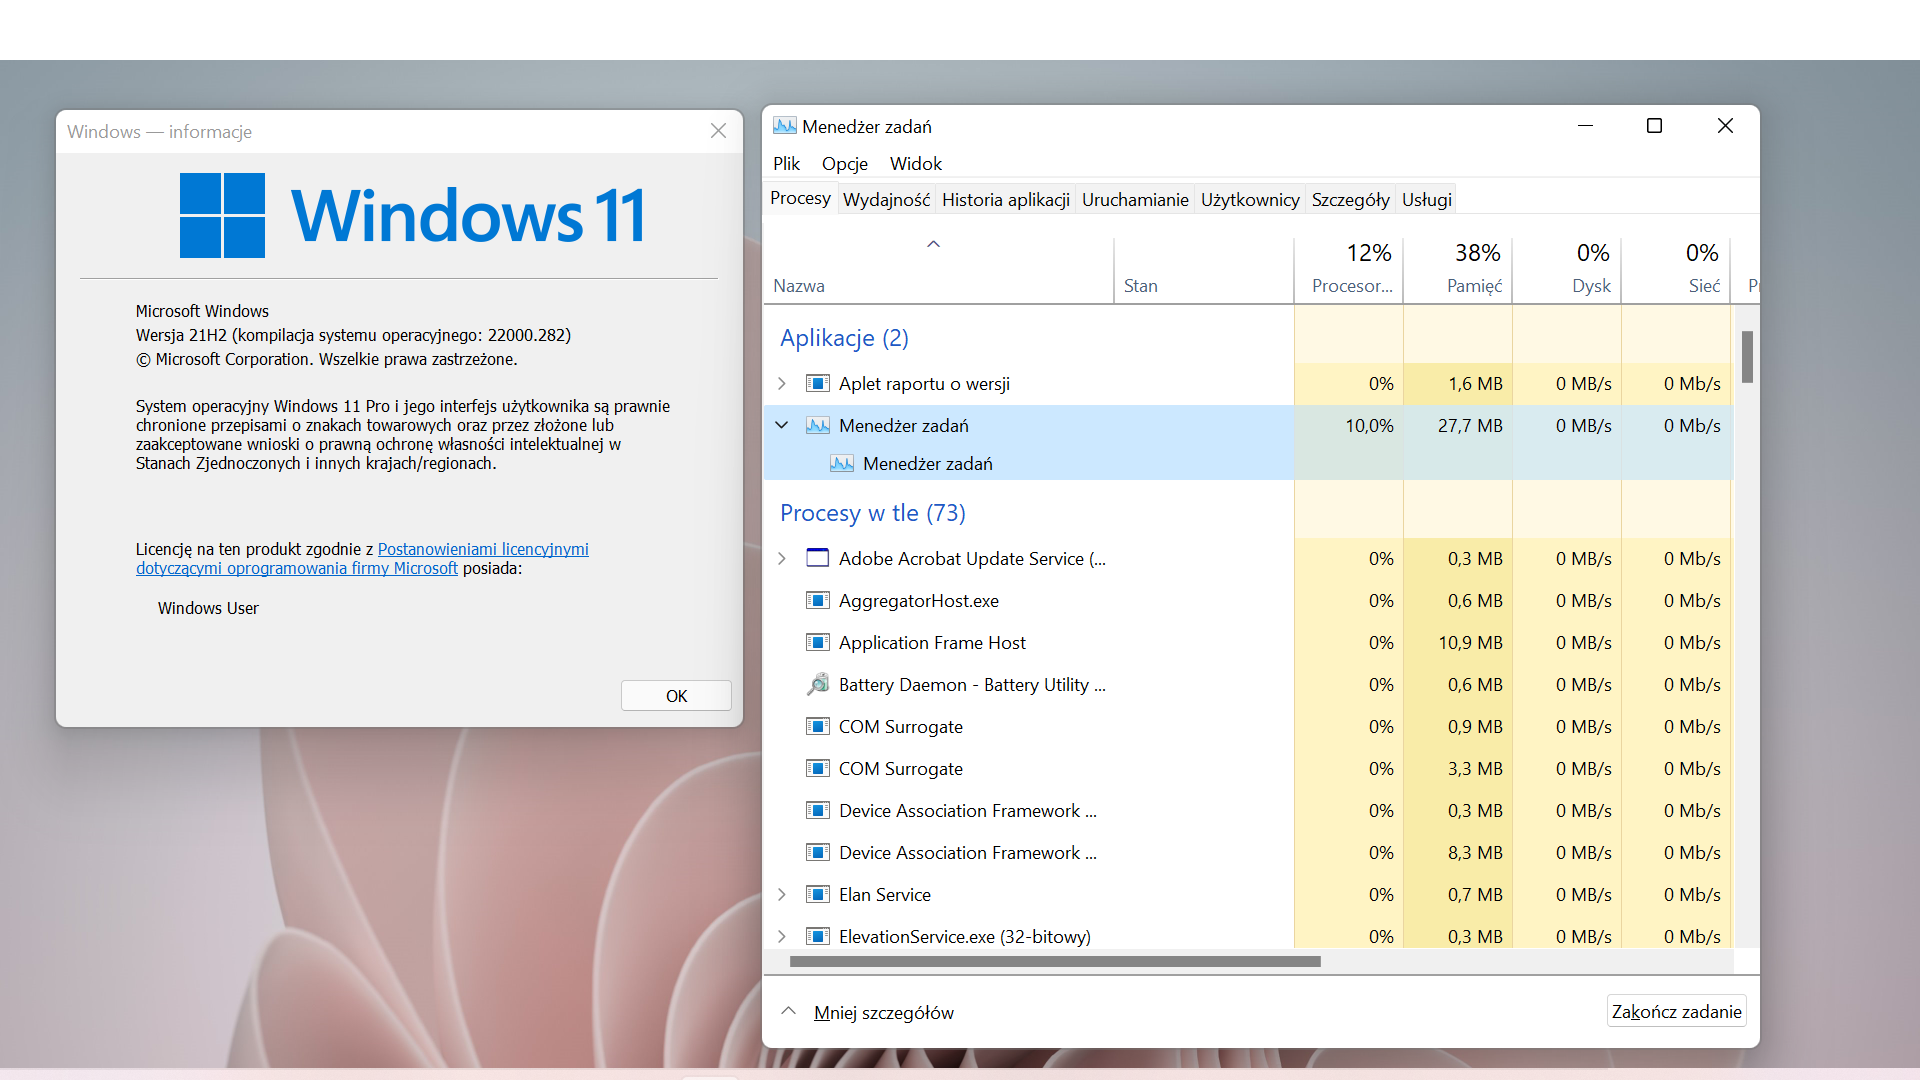This screenshot has height=1080, width=1920.
Task: Sort by the Dysk column header
Action: [1567, 270]
